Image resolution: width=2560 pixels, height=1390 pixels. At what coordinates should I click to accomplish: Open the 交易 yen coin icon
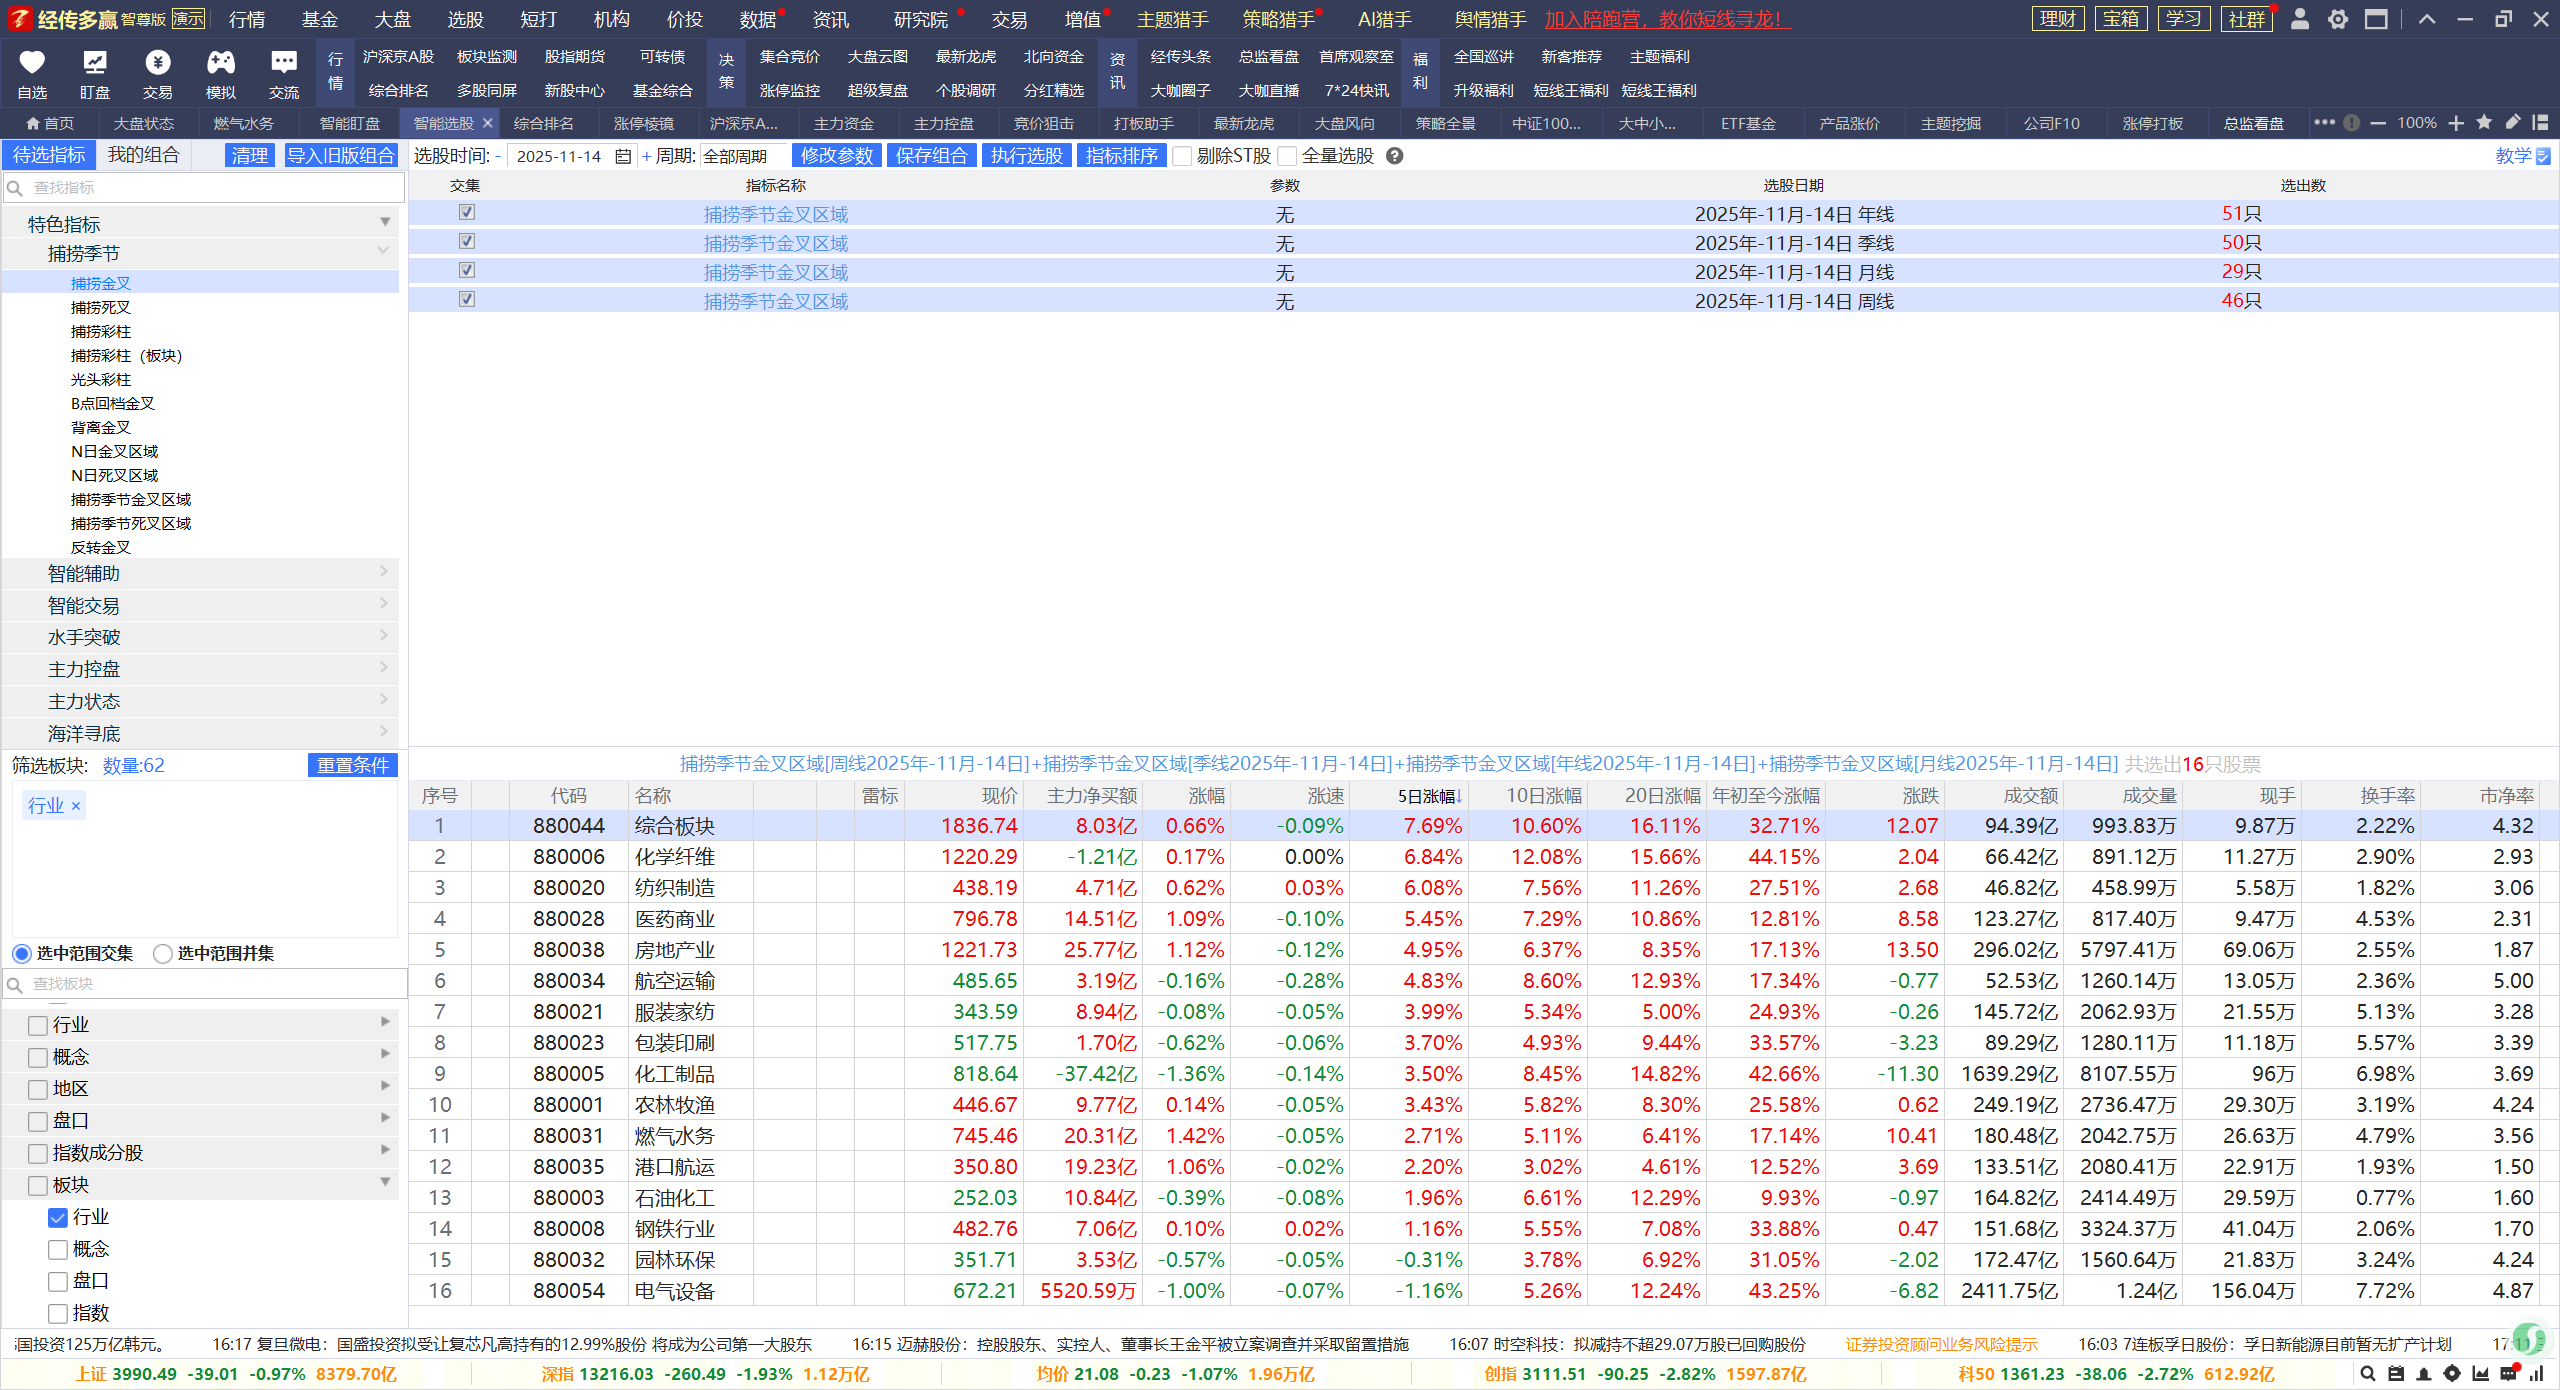click(157, 63)
